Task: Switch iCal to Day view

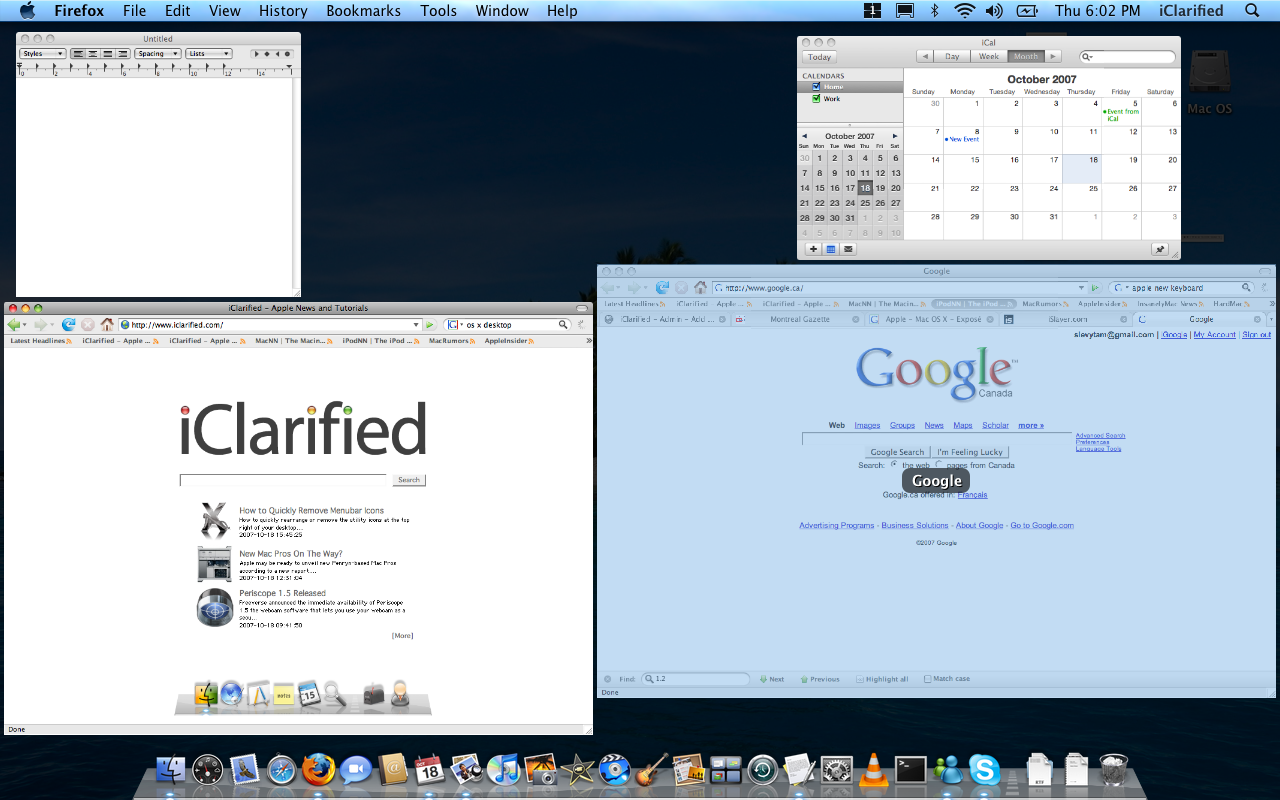Action: [x=953, y=57]
